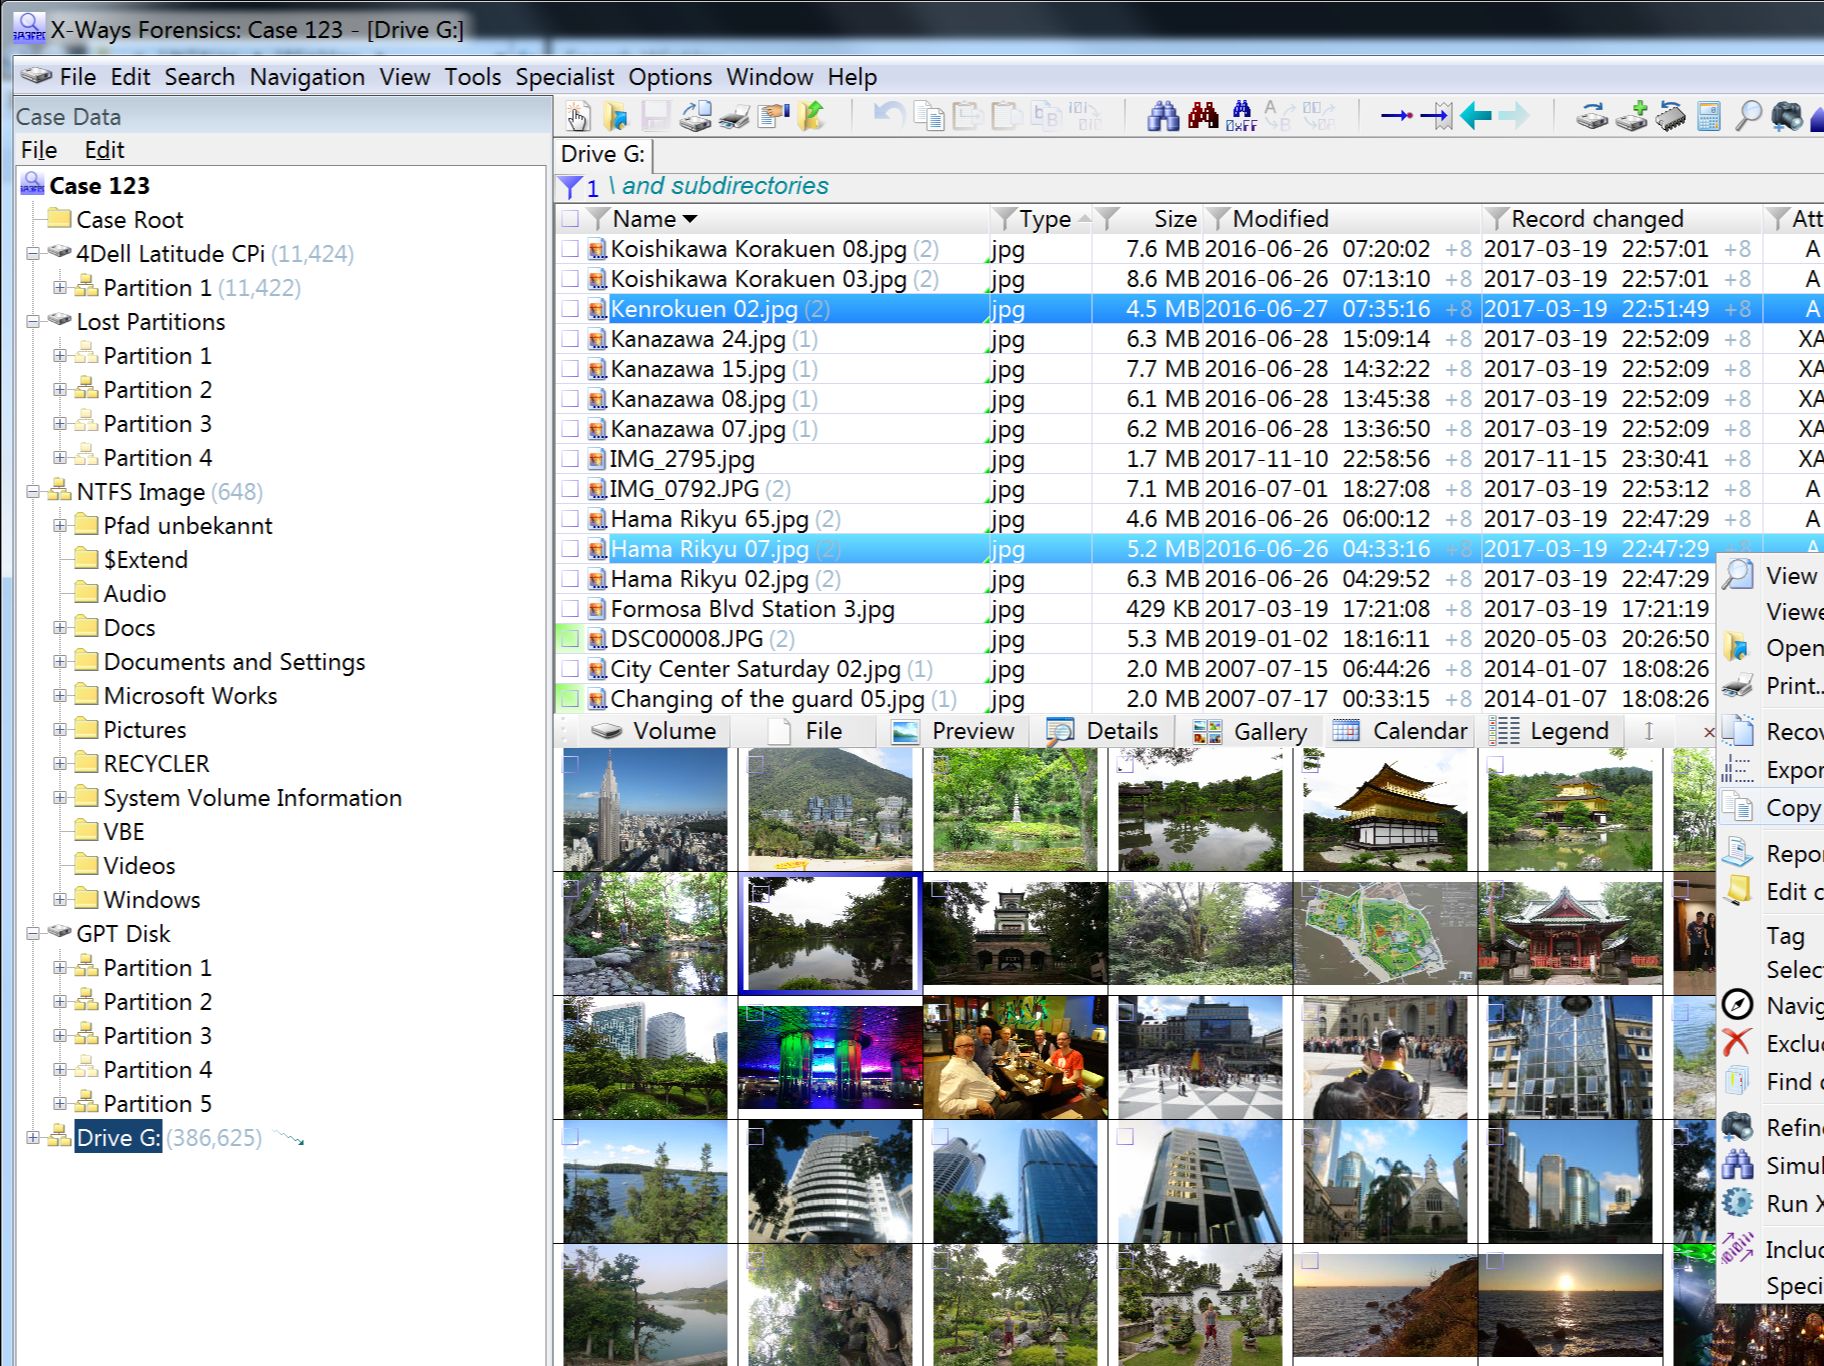Click the go-to-end arrow toolbar icon
1824x1366 pixels.
coord(1436,116)
